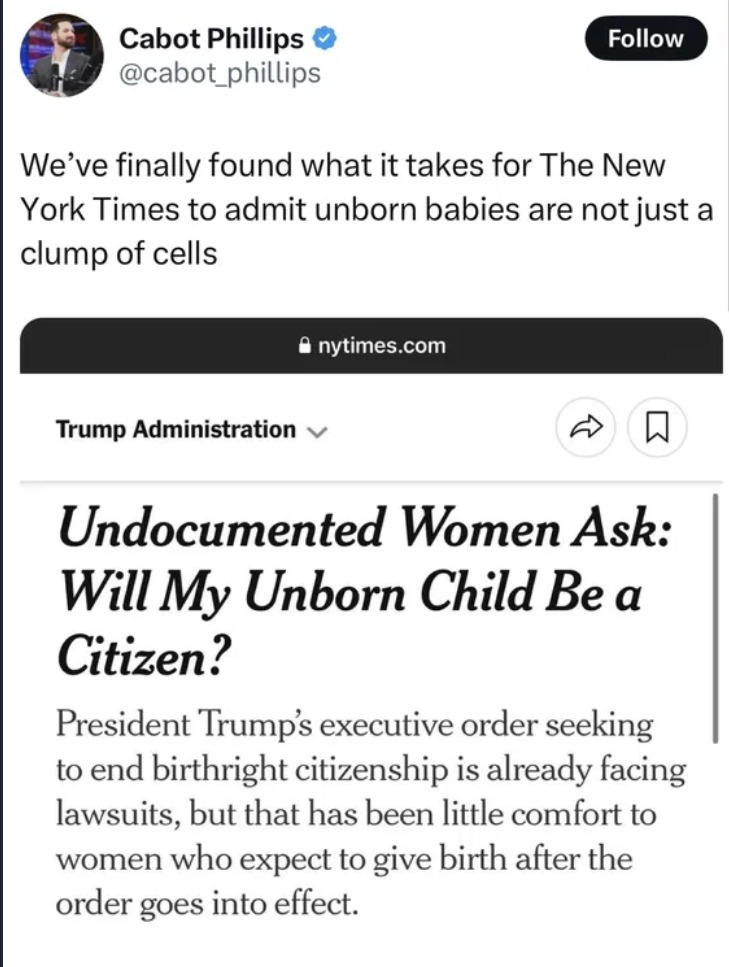Click the Follow button

point(646,38)
